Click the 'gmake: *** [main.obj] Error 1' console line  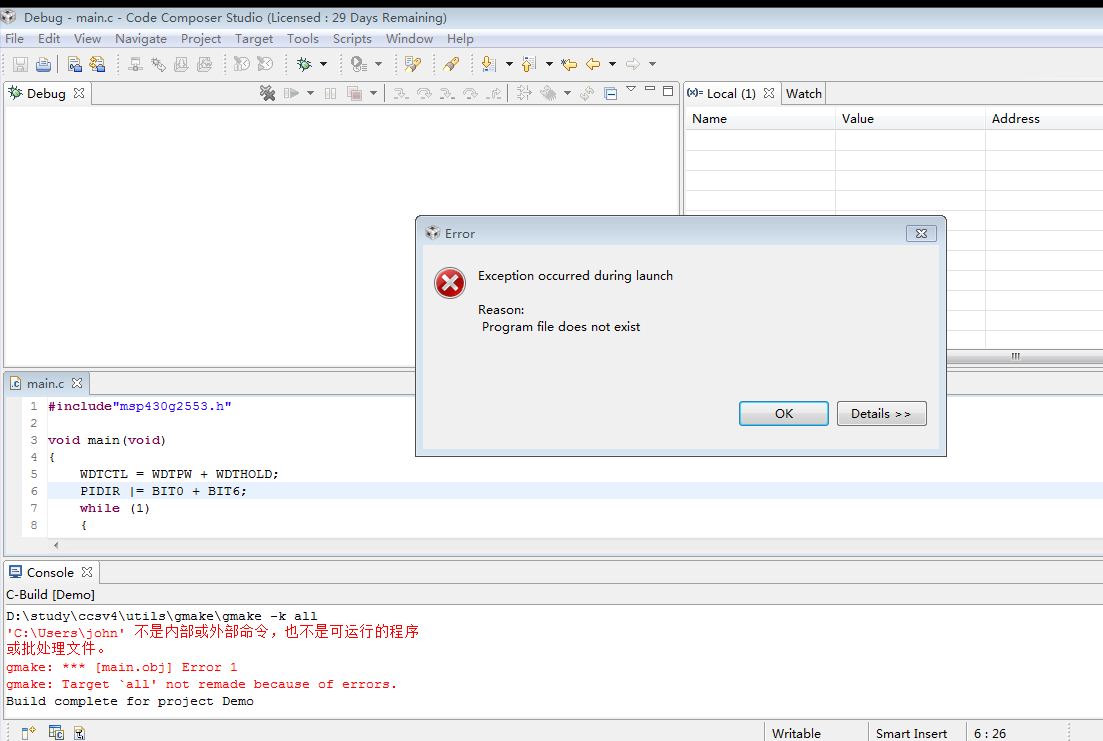pyautogui.click(x=122, y=667)
